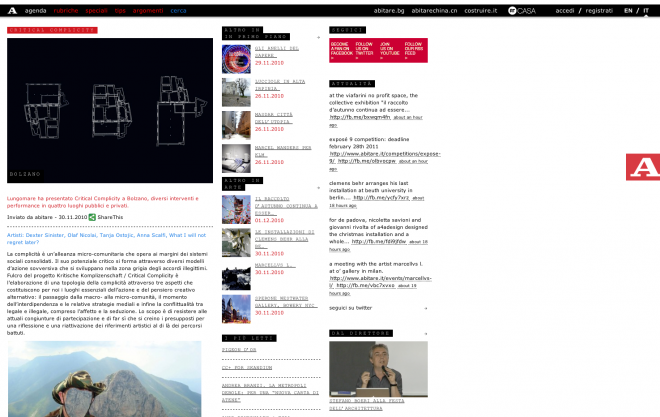Click 'Join us on YouTube' tile
660x417 pixels.
coord(389,49)
